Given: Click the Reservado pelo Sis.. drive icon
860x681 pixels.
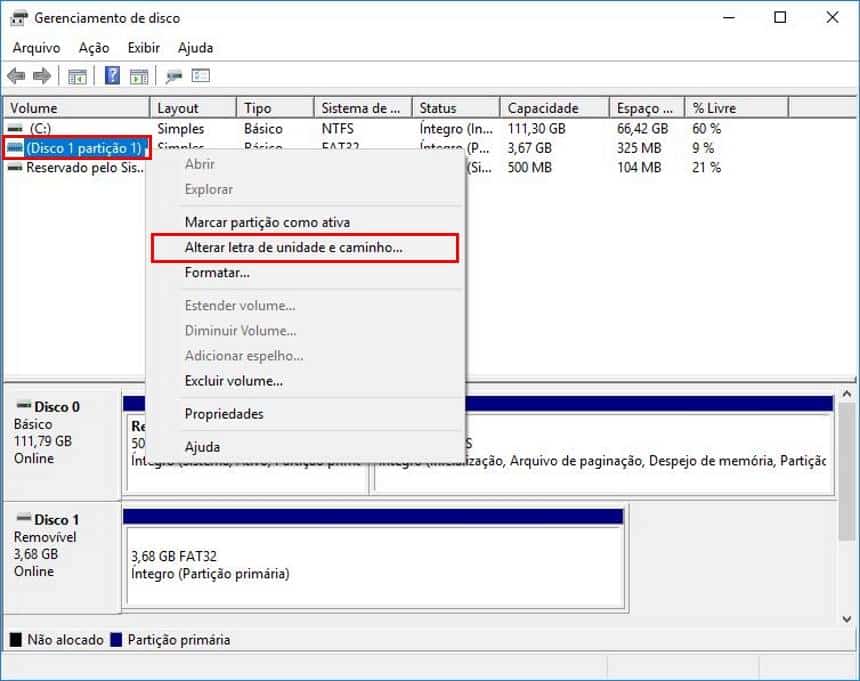Looking at the screenshot, I should [15, 168].
